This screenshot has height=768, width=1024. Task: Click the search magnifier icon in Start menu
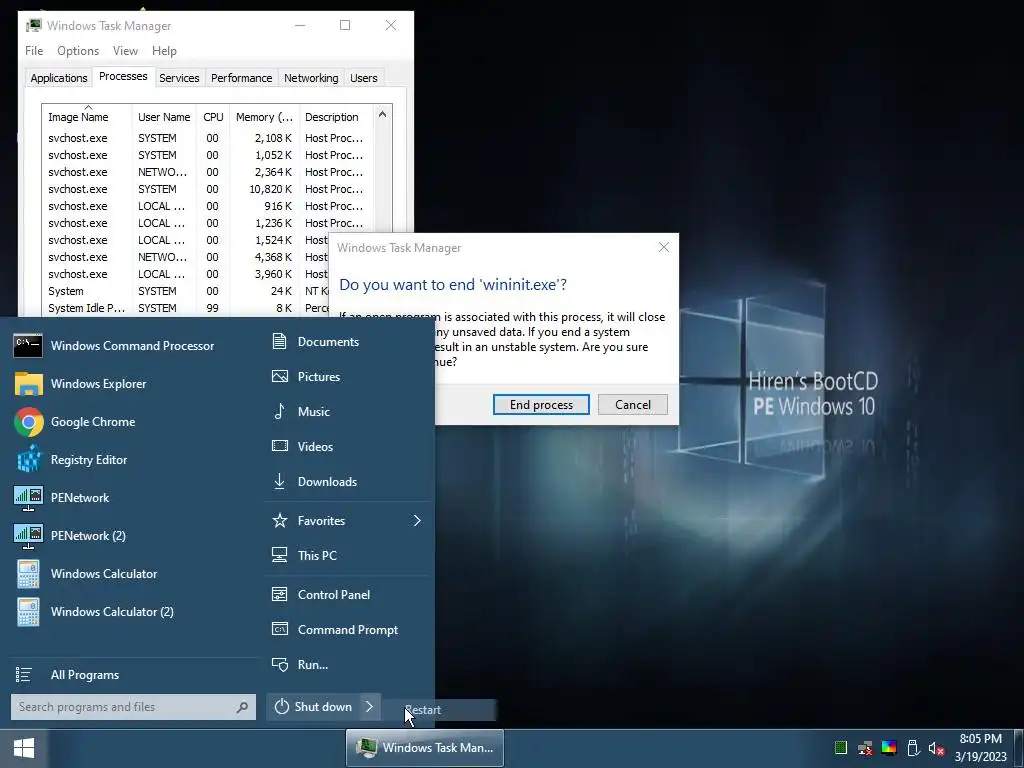242,707
